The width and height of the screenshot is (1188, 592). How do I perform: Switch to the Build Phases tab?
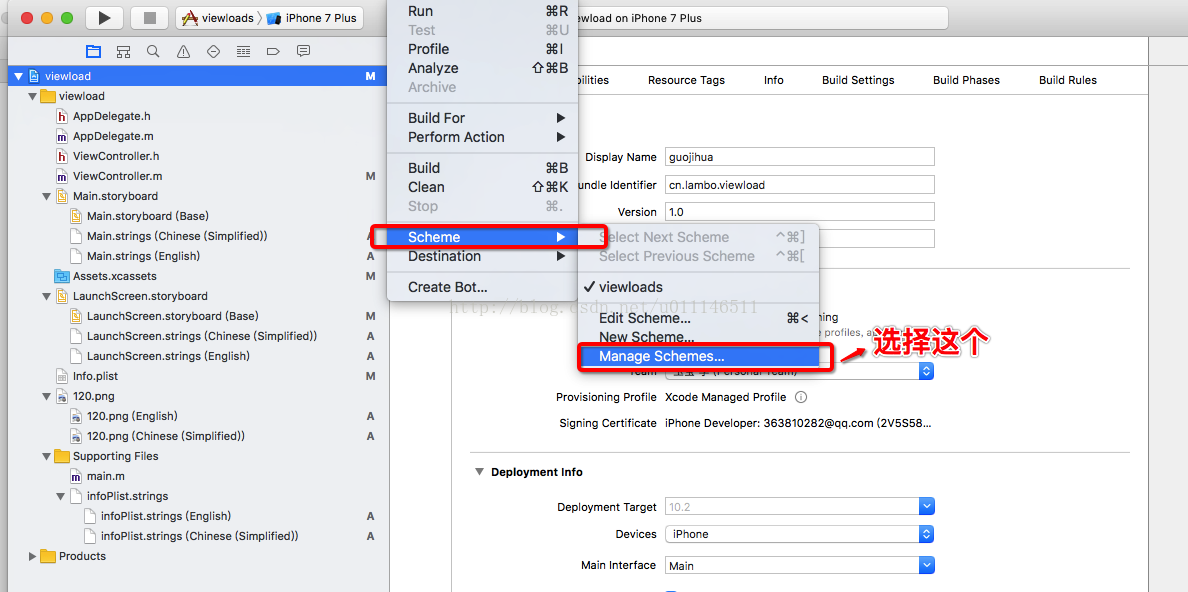(x=966, y=80)
